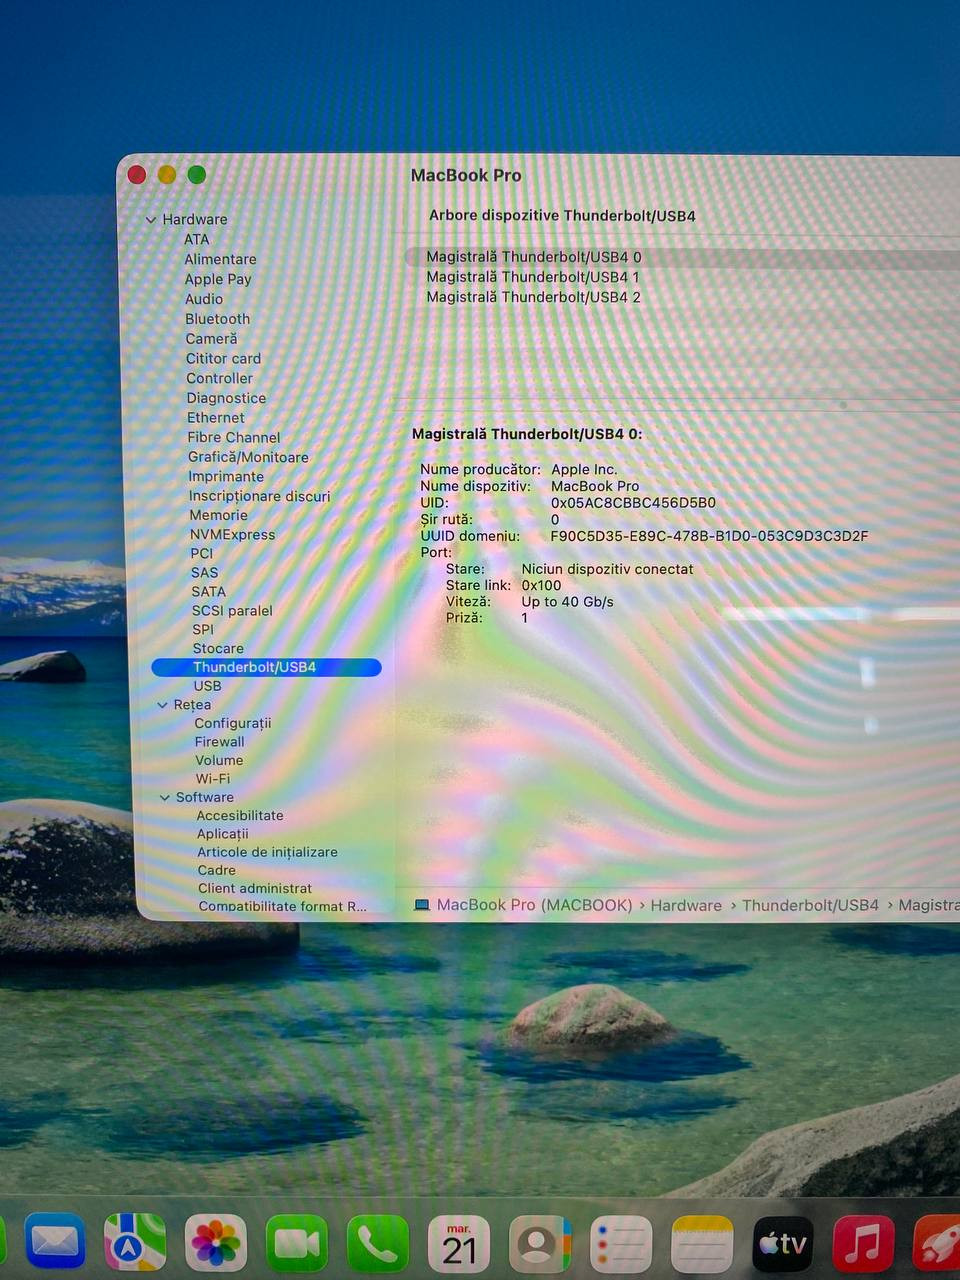Collapse the Rețea section chevron
The height and width of the screenshot is (1280, 960).
(x=162, y=705)
